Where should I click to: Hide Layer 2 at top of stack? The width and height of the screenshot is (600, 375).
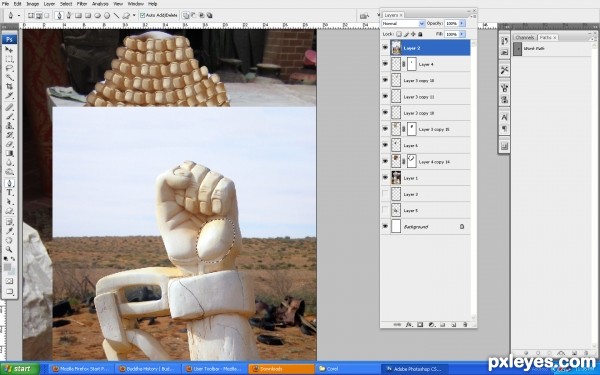[x=385, y=48]
